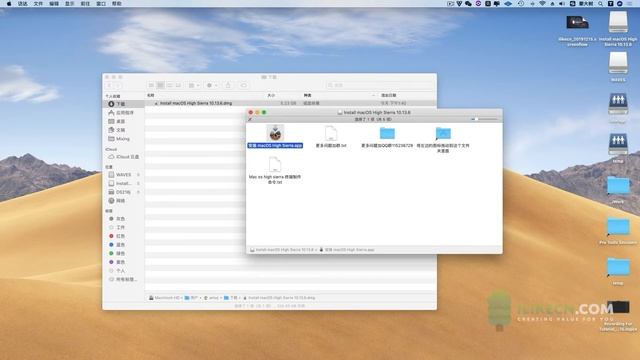
Task: Open the 前往 menu in menu bar
Action: coord(85,4)
